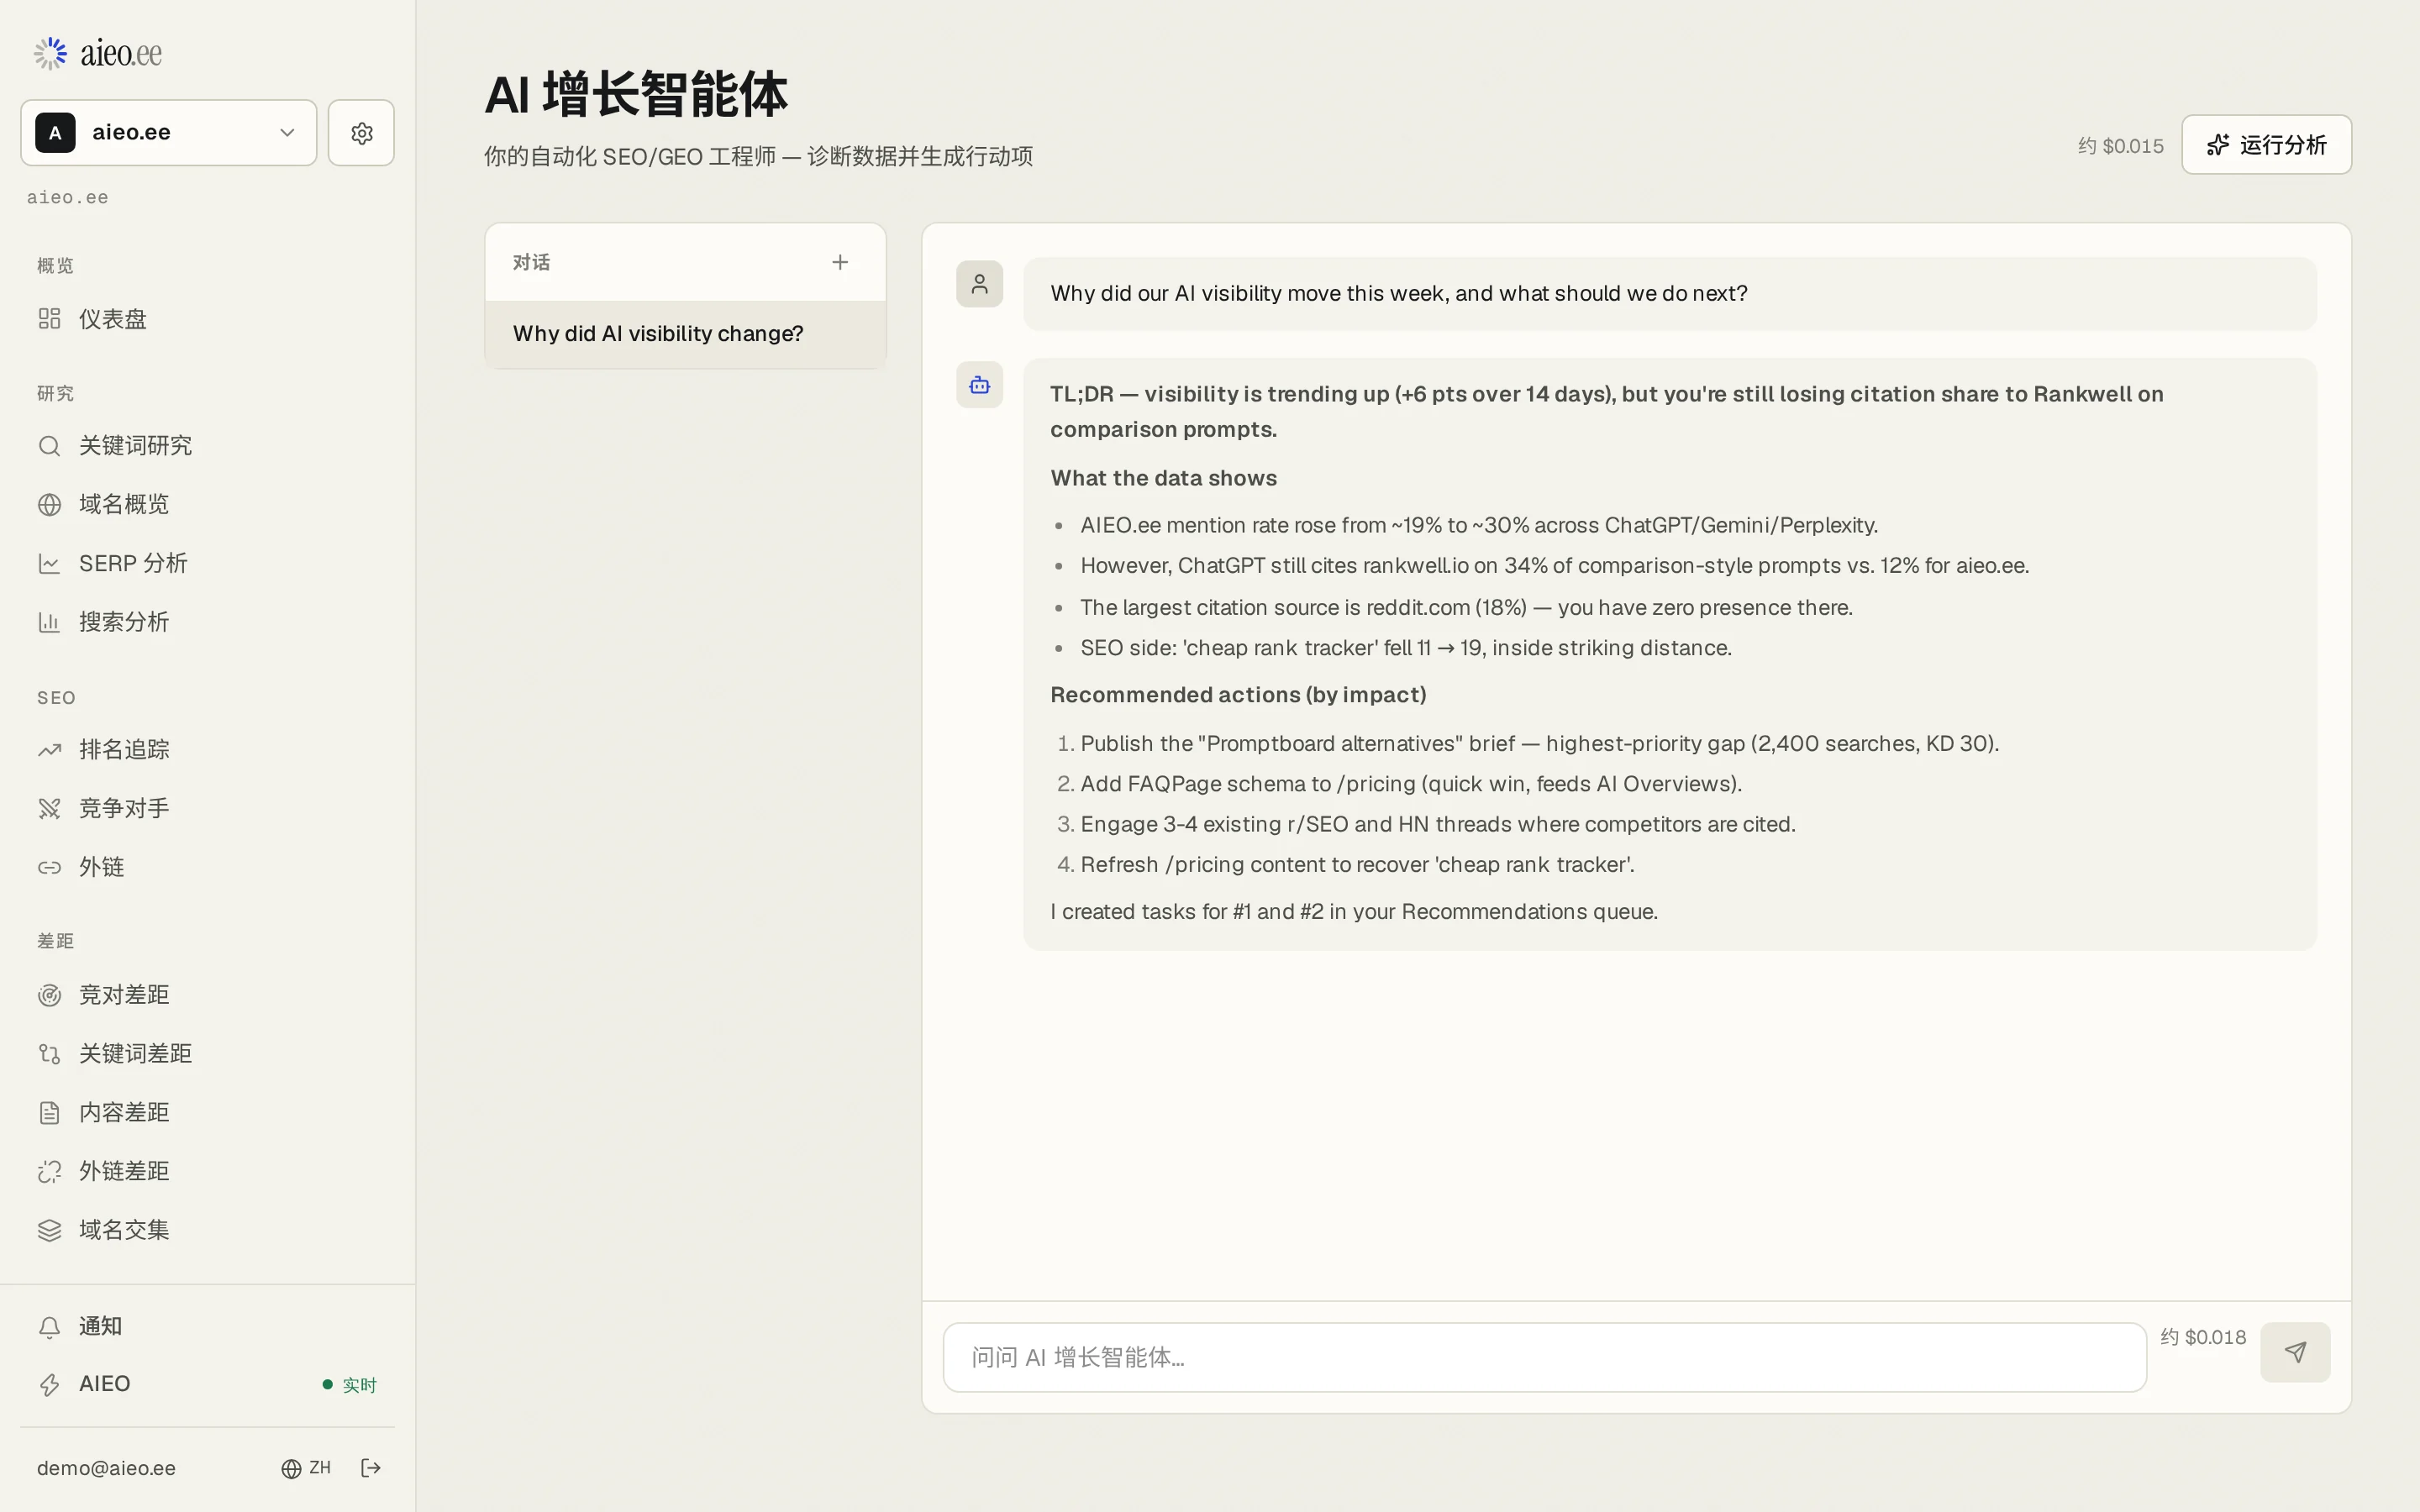
Task: Click the 'I created tasks for #1 and #2' line
Action: click(1354, 912)
